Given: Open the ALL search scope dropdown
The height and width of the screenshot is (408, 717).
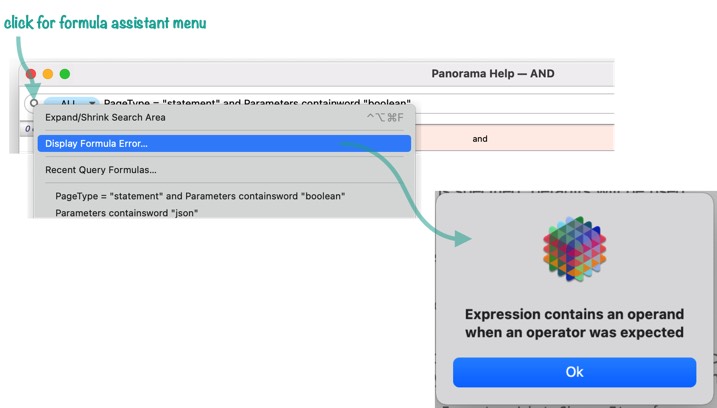Looking at the screenshot, I should click(x=72, y=102).
